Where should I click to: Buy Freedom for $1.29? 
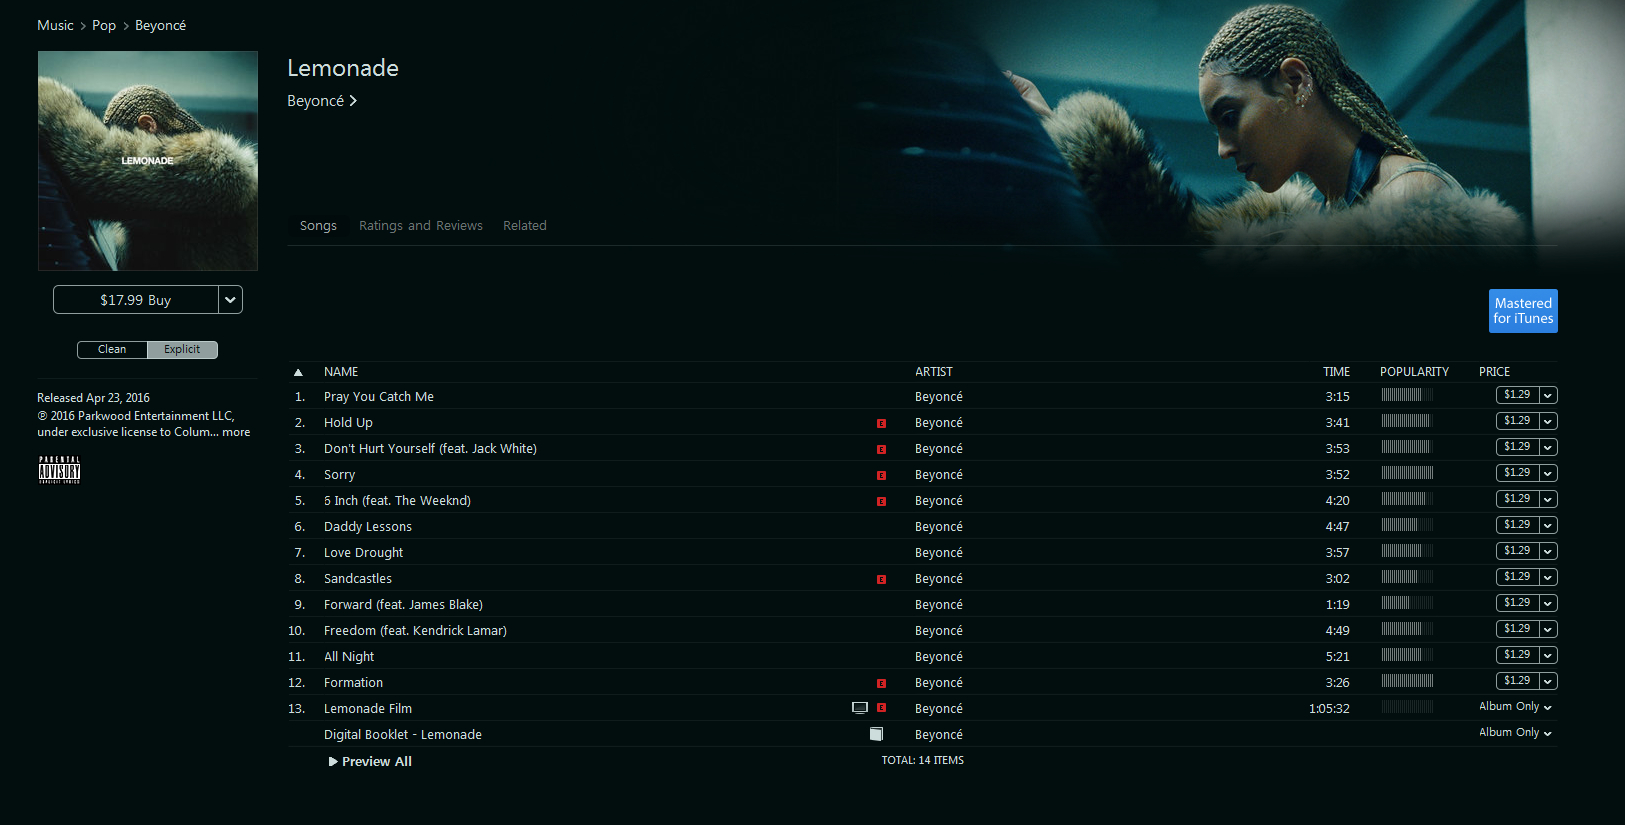(x=1517, y=630)
